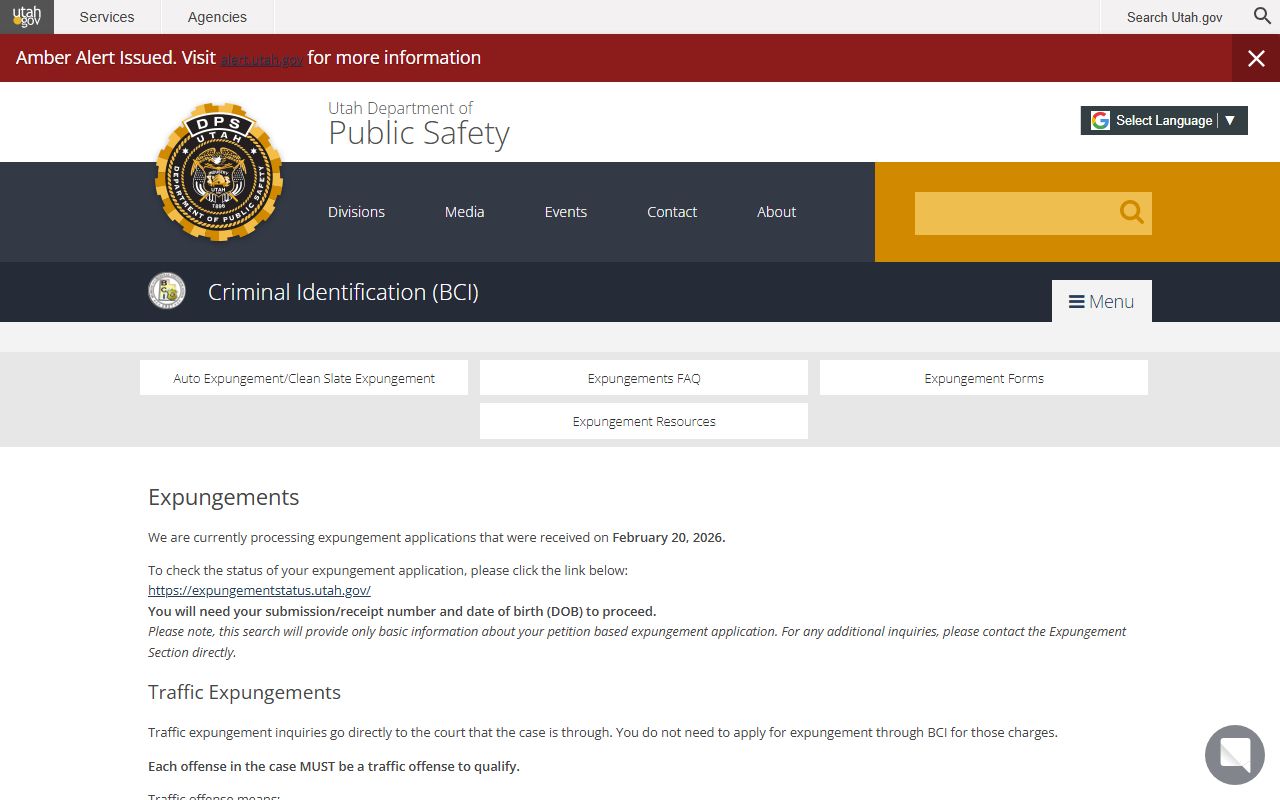The width and height of the screenshot is (1280, 800).
Task: Open the chat bubble widget
Action: coord(1235,755)
